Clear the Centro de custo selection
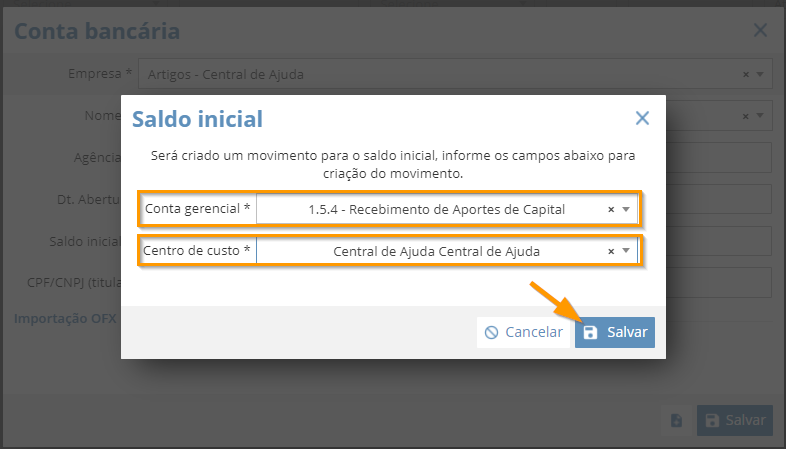The image size is (786, 449). pos(611,251)
